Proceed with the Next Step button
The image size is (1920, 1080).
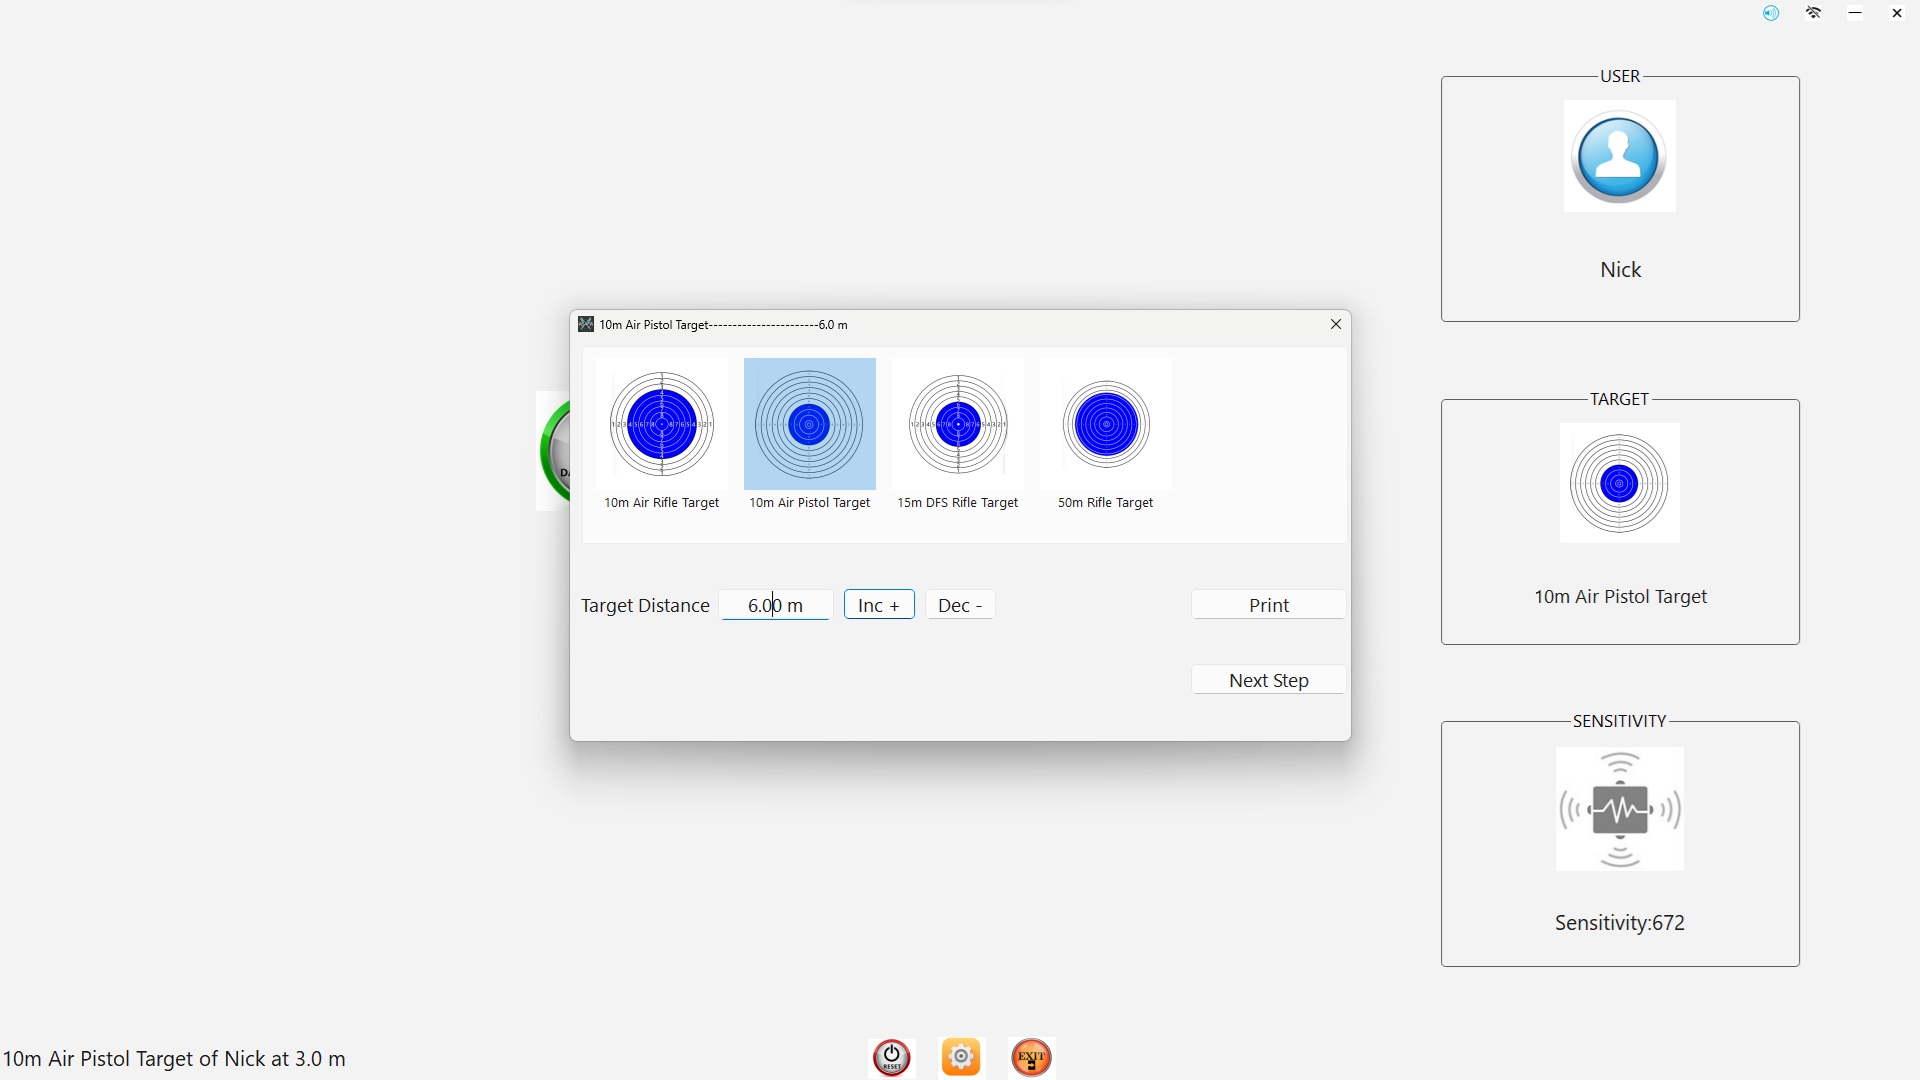click(1268, 680)
